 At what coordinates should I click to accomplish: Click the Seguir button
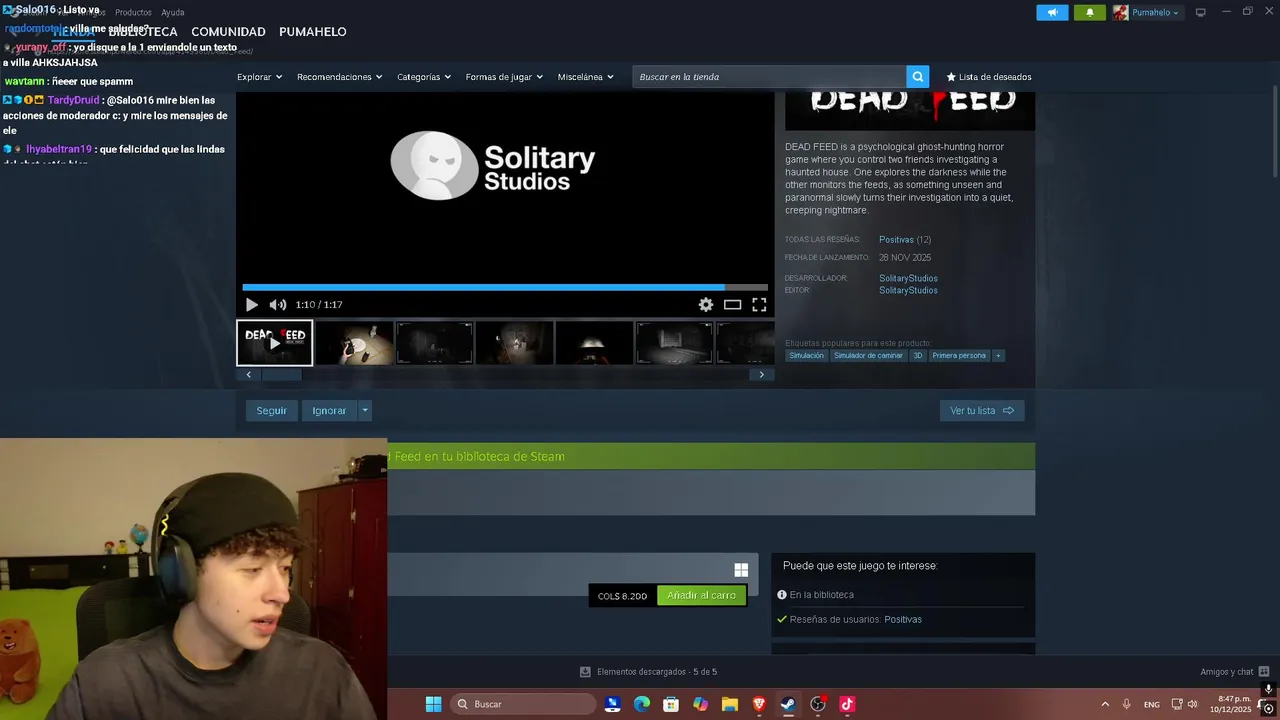[271, 411]
